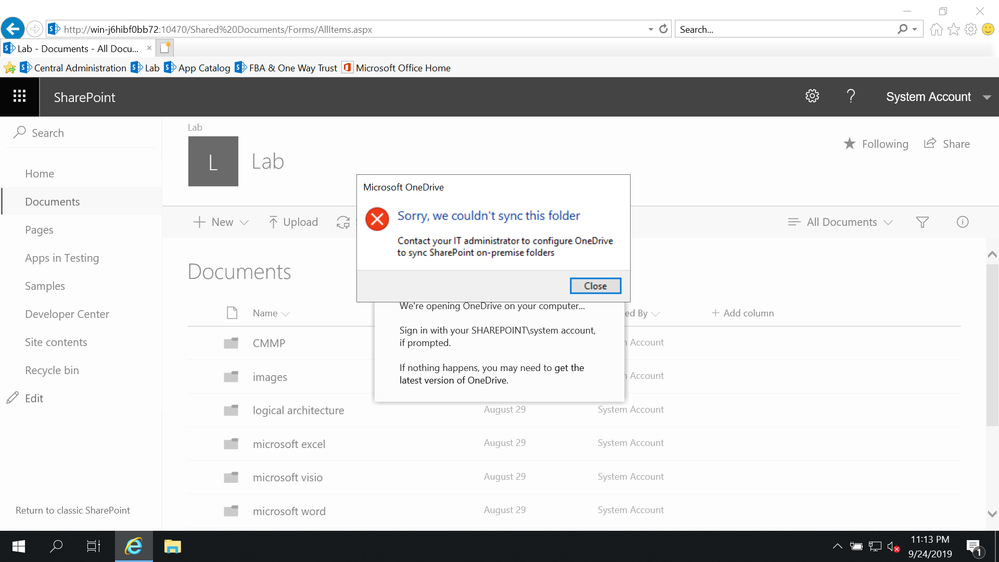This screenshot has width=999, height=562.
Task: Open FBA & One Way Trust favorite
Action: pos(286,68)
